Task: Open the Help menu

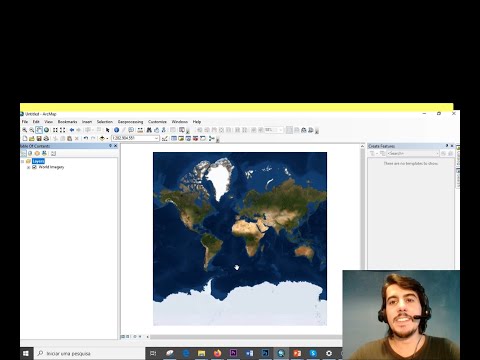Action: pos(197,122)
